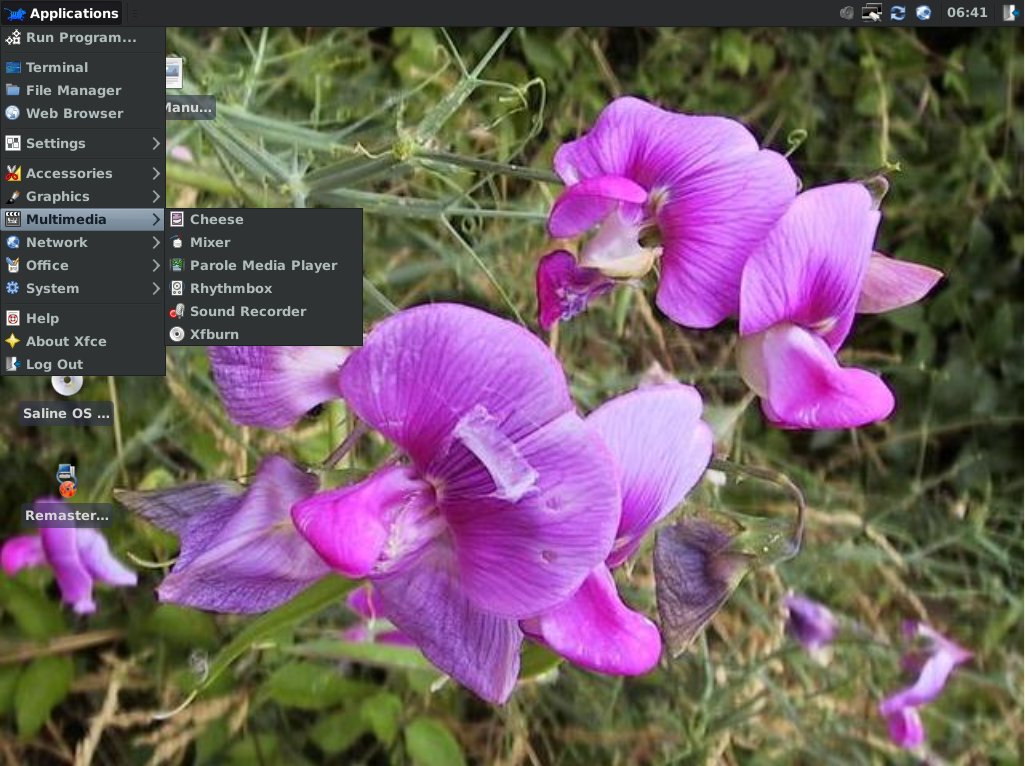The image size is (1025, 766).
Task: Click the Terminal monitor icon
Action: click(x=12, y=67)
